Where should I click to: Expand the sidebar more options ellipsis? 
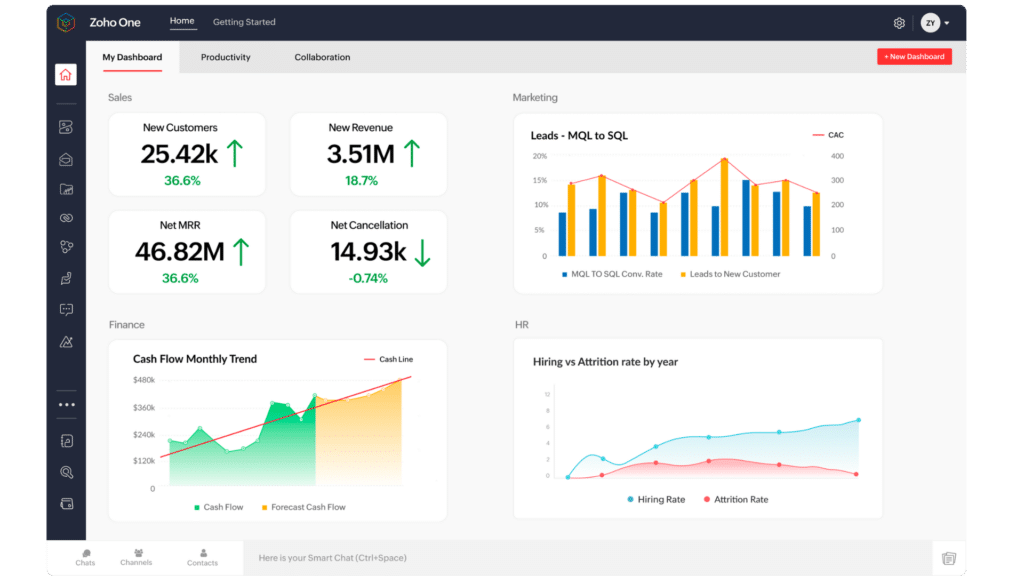pyautogui.click(x=66, y=403)
